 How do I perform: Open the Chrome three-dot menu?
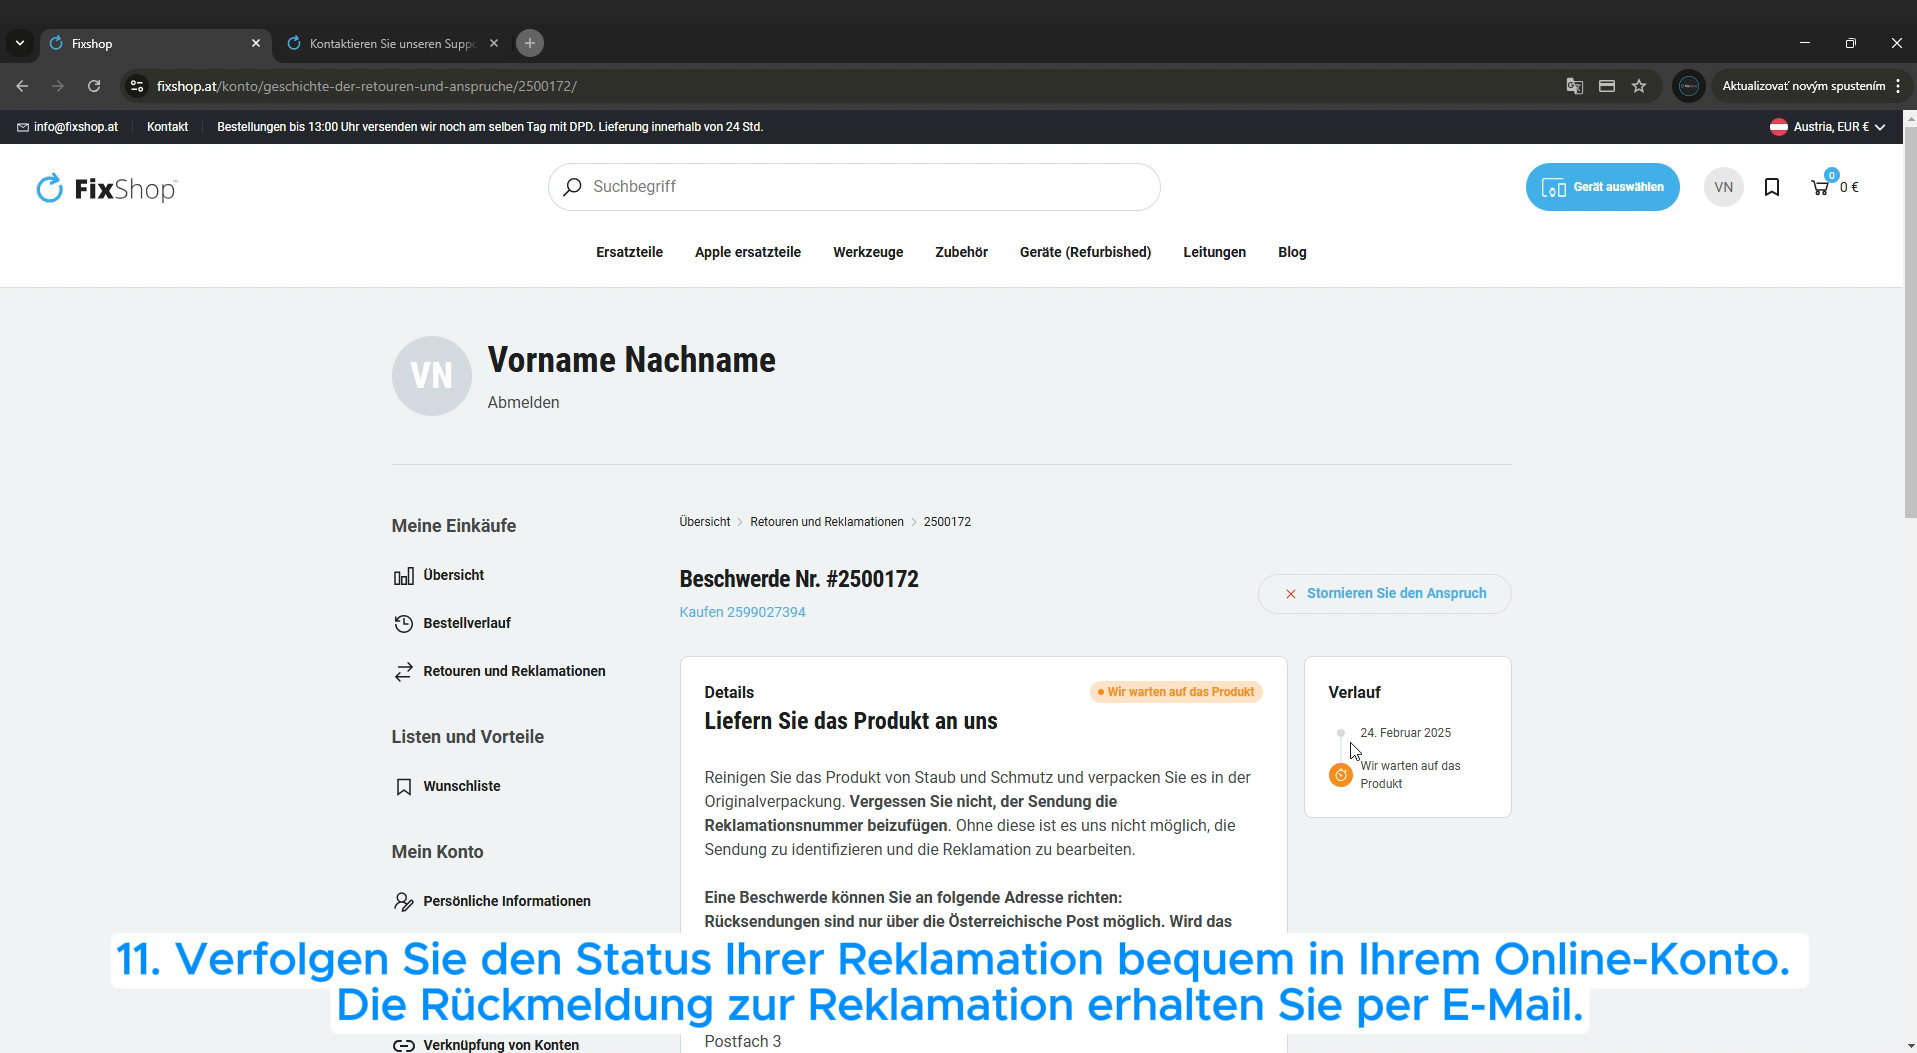pos(1897,86)
